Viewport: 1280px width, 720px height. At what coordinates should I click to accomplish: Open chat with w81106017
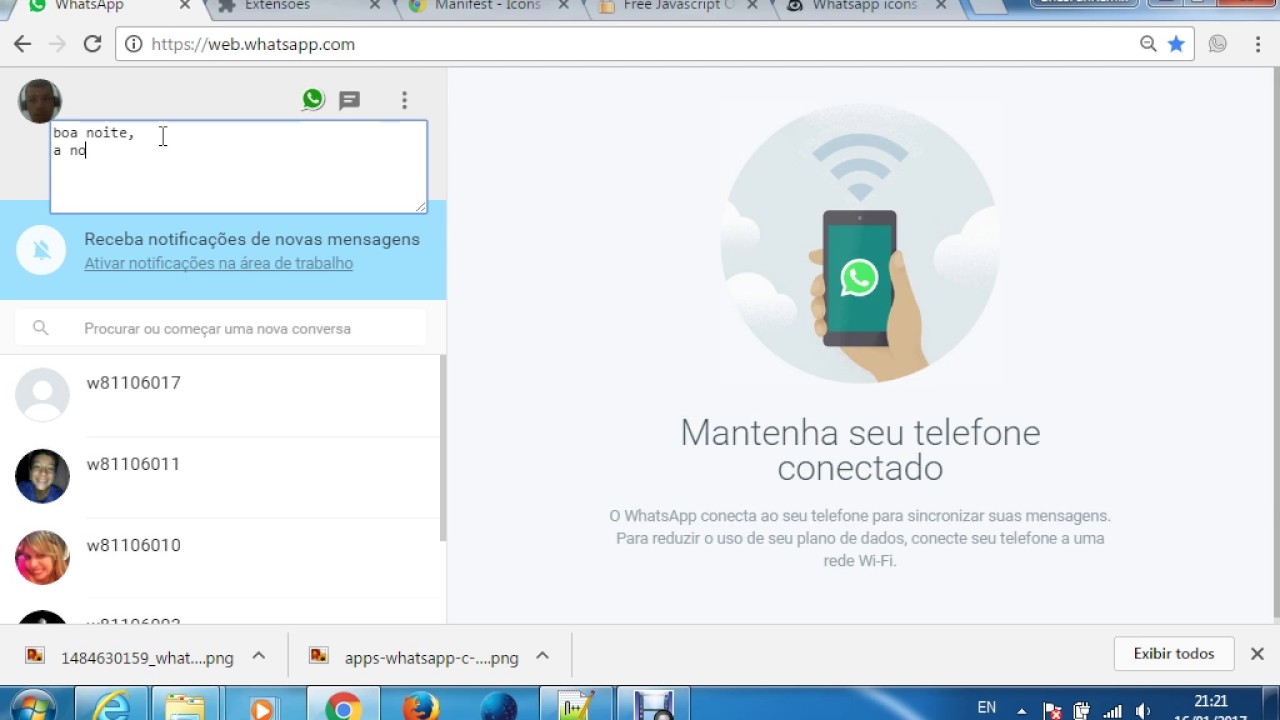tap(220, 395)
